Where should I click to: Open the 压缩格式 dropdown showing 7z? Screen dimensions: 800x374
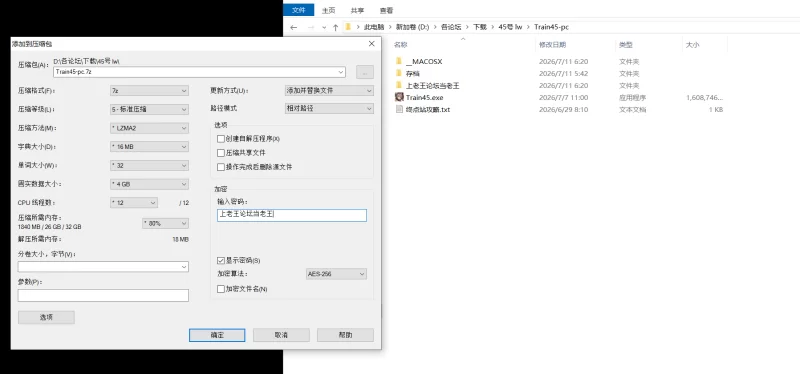point(149,91)
